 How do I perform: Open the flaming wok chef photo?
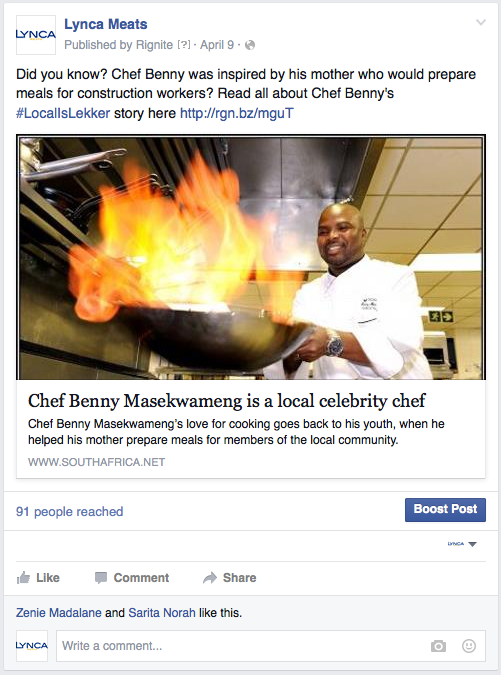[x=251, y=257]
